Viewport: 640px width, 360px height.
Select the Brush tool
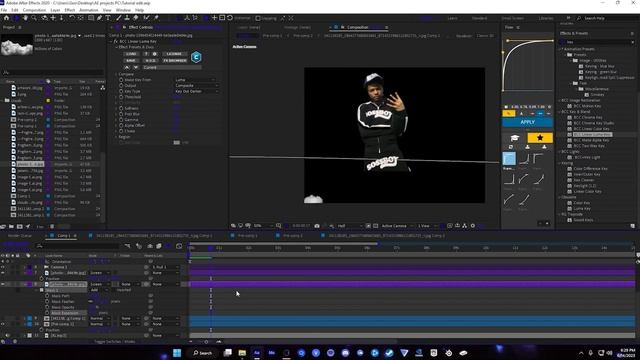pos(119,18)
